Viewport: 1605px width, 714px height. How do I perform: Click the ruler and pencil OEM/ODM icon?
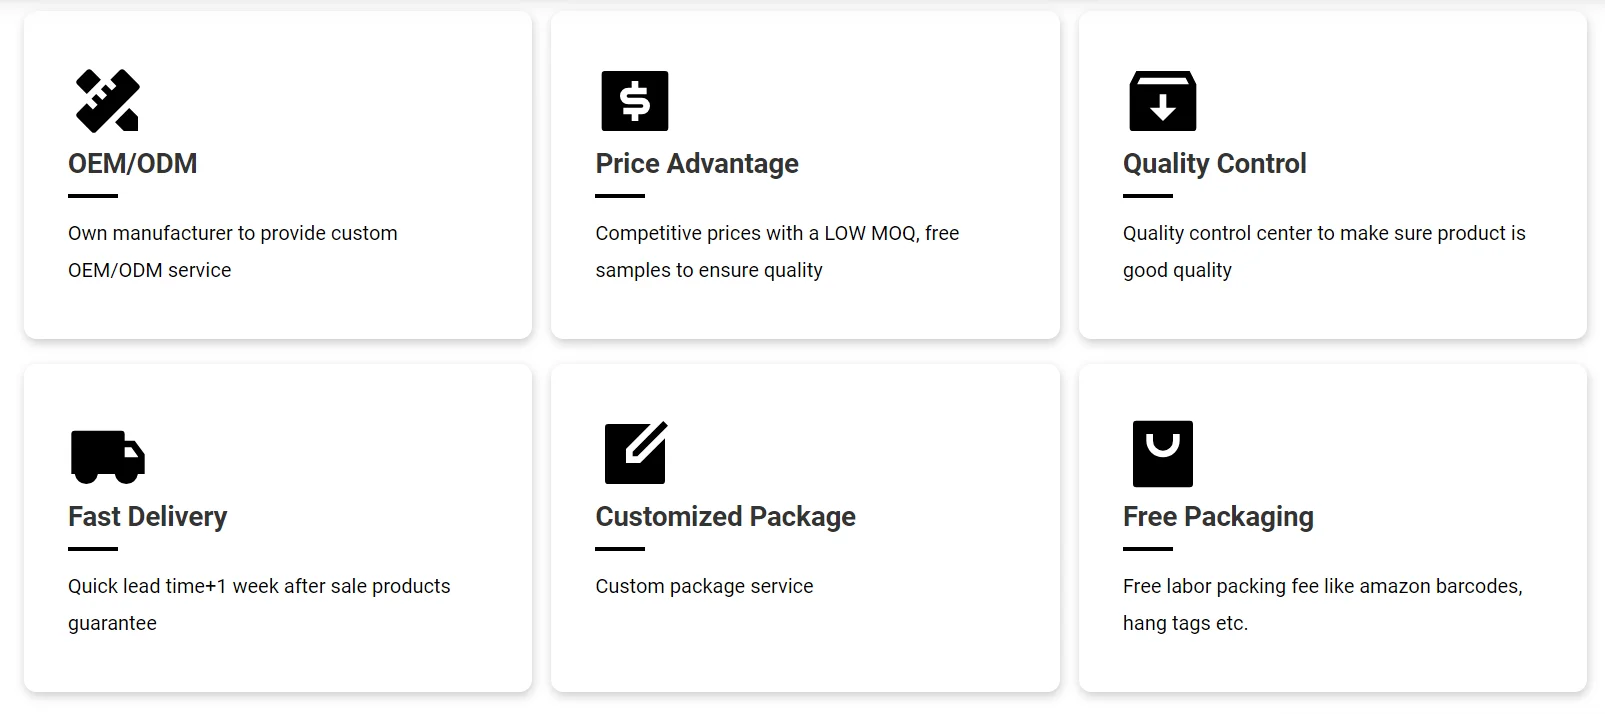[x=107, y=101]
